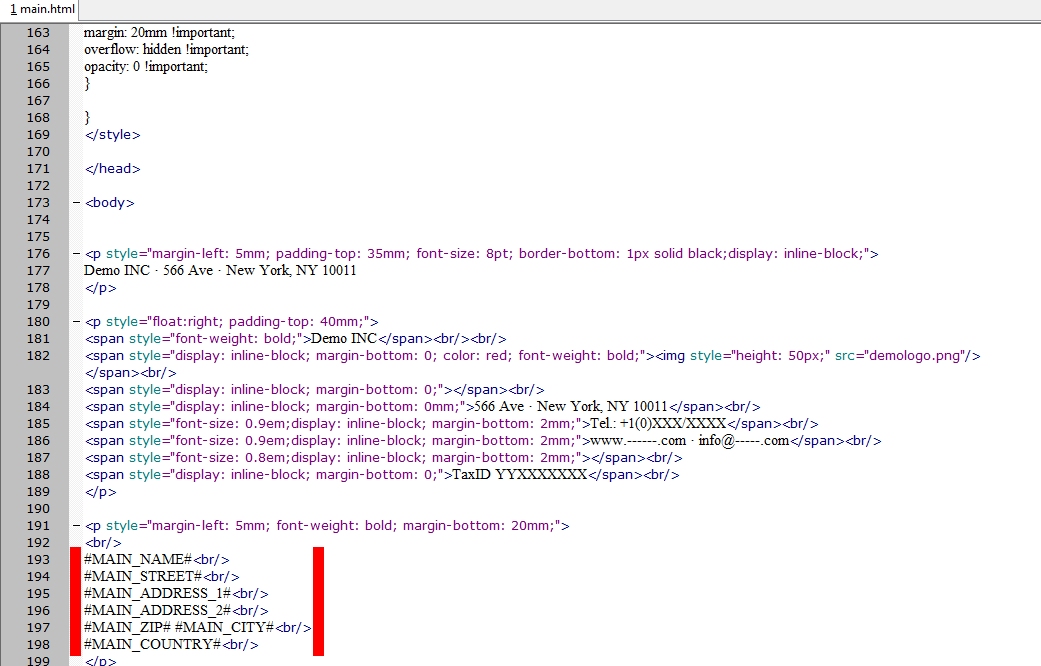Screen dimensions: 1041x666
Task: Collapse the body tag fold marker
Action: (x=76, y=203)
